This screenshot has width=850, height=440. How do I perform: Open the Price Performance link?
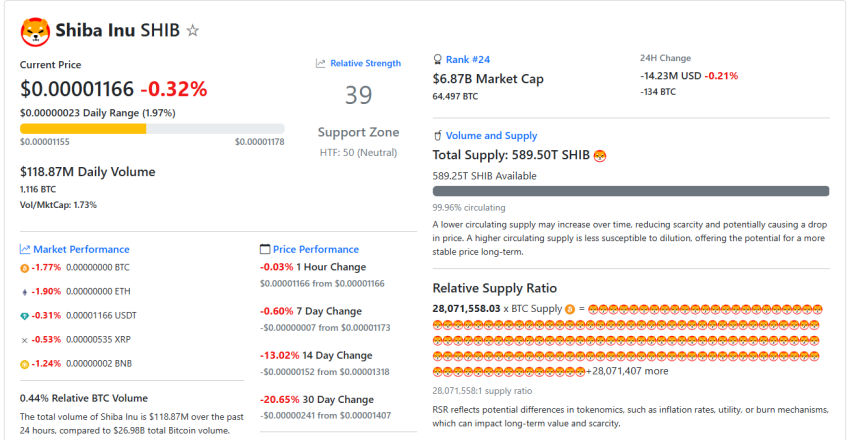point(316,249)
